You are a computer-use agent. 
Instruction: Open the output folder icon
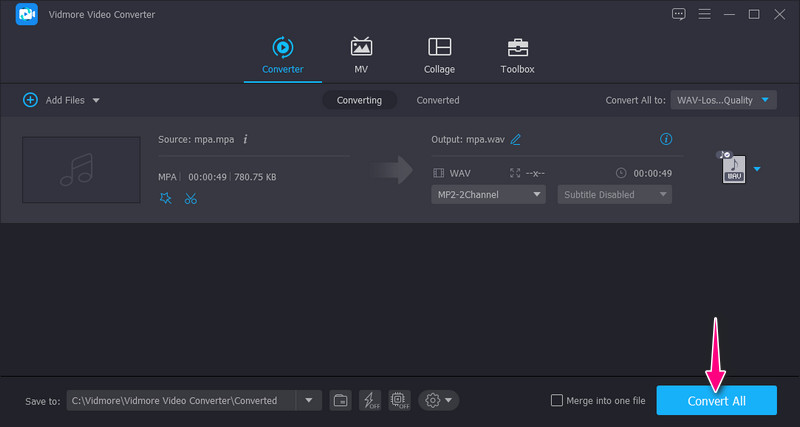(x=341, y=400)
